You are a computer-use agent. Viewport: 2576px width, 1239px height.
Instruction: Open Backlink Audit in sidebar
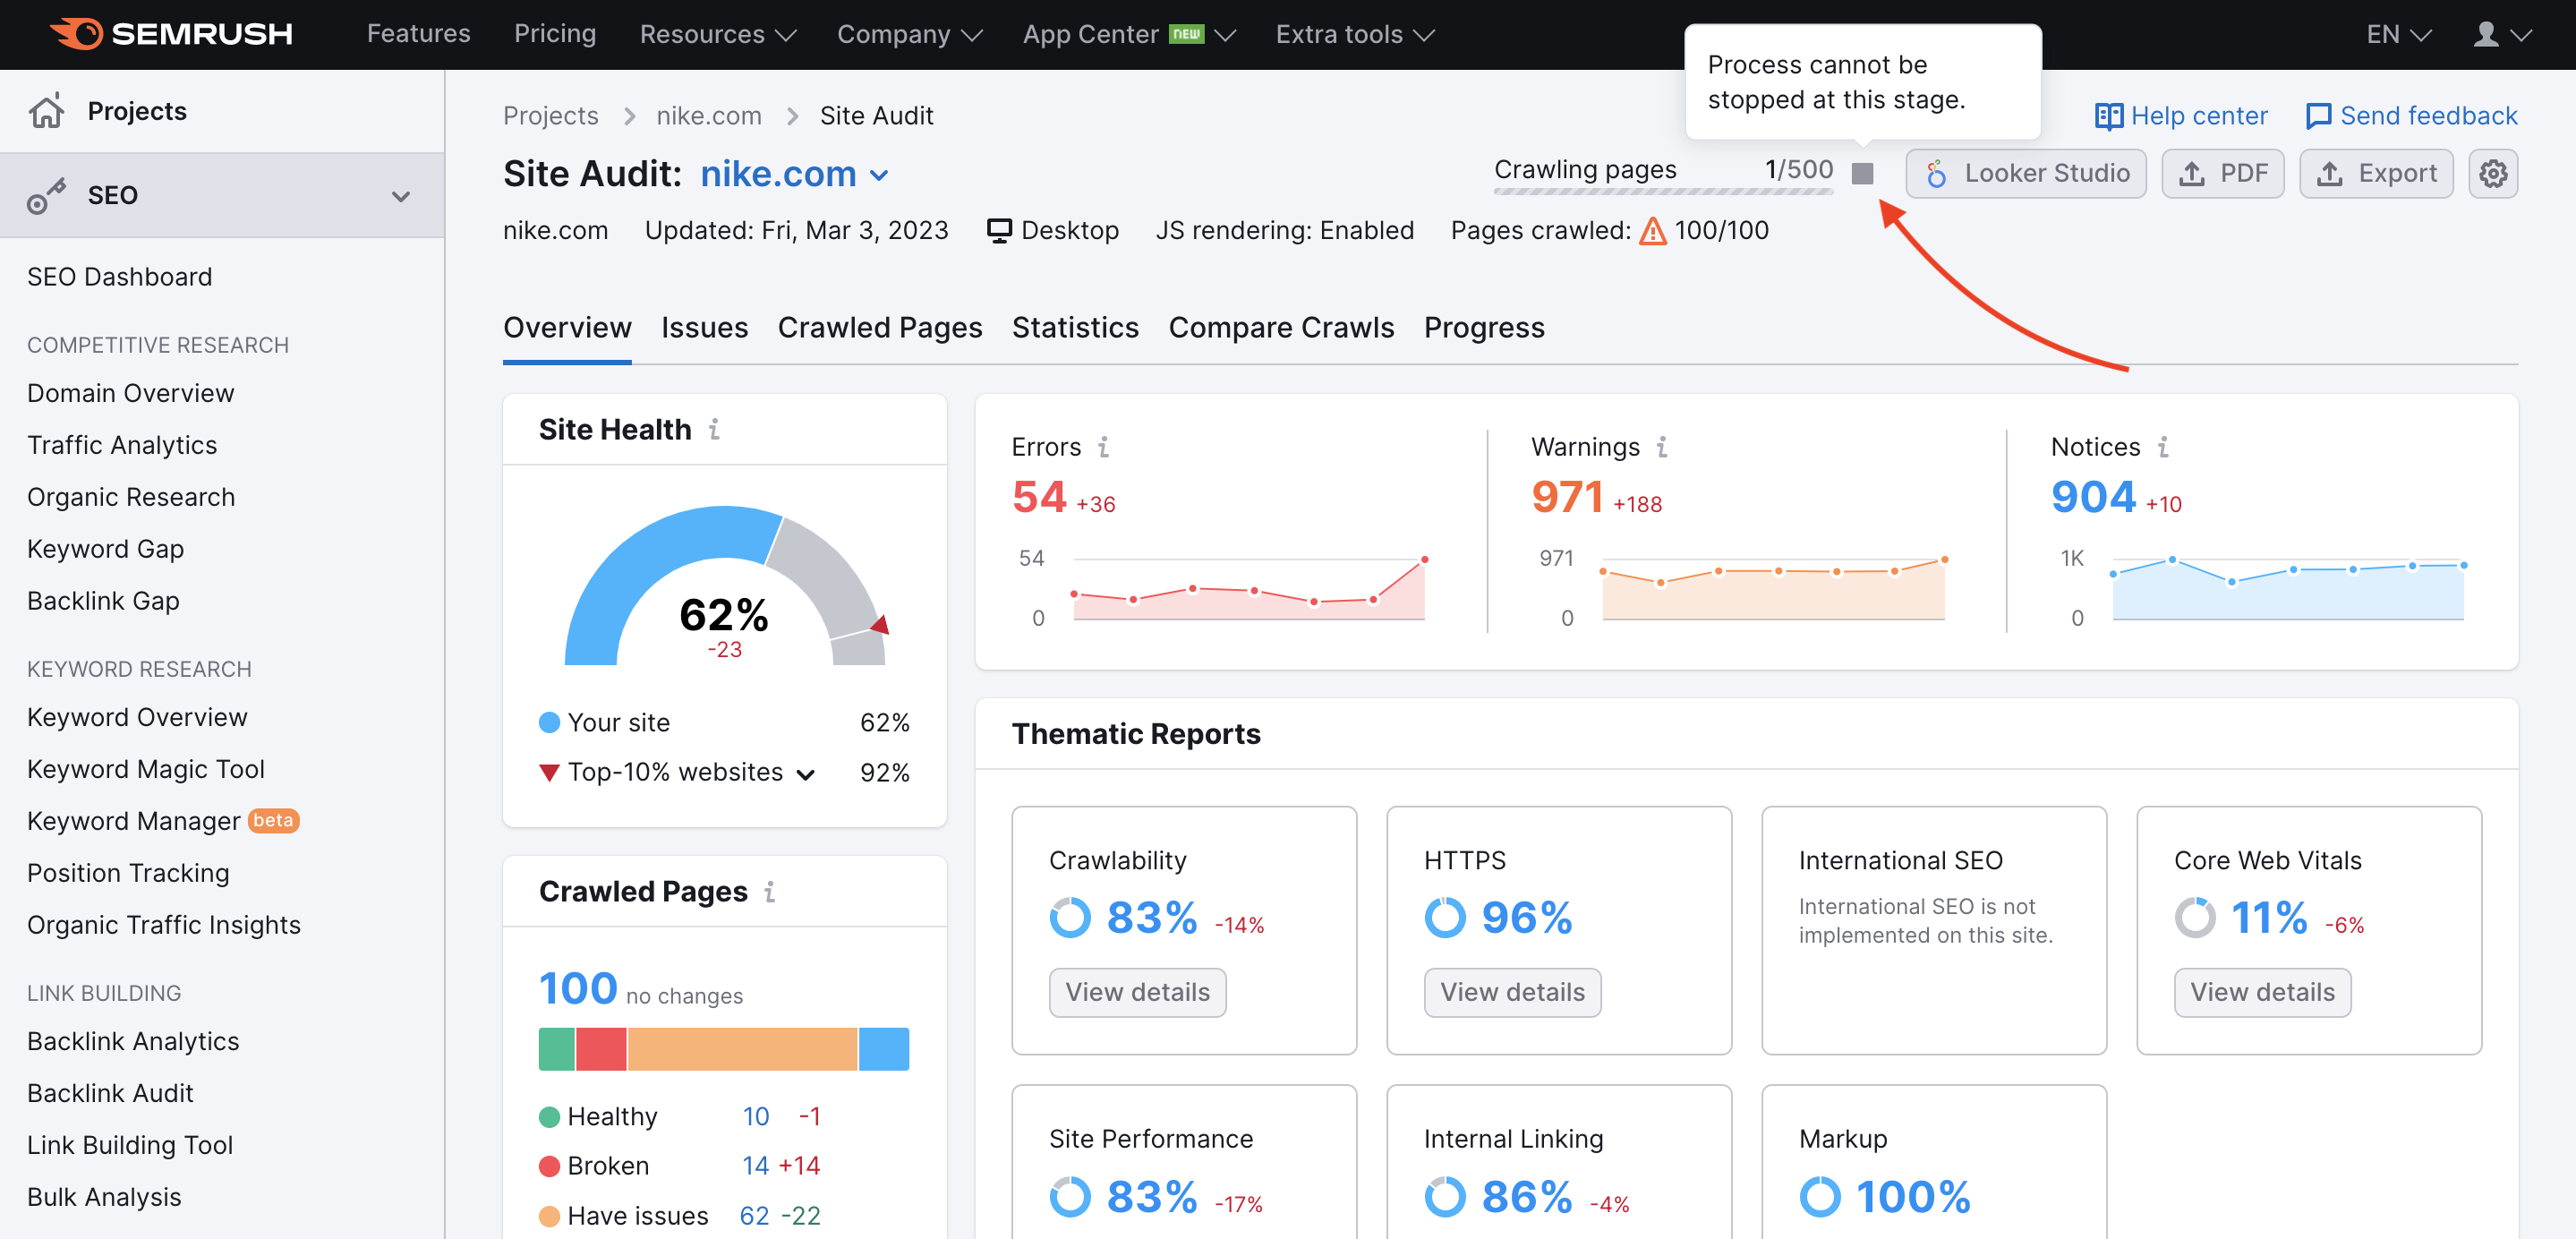coord(110,1093)
